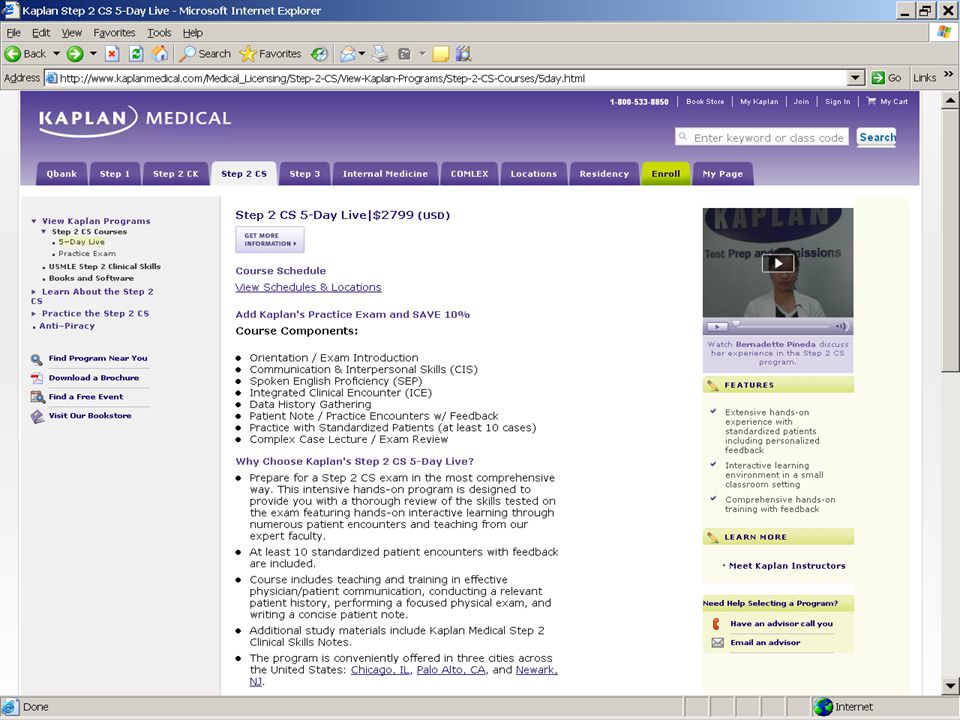Stop loading with the red X icon

[x=112, y=54]
